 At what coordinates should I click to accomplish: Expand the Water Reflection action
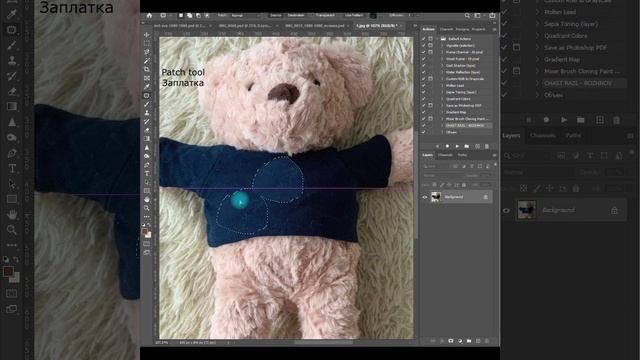(x=442, y=72)
